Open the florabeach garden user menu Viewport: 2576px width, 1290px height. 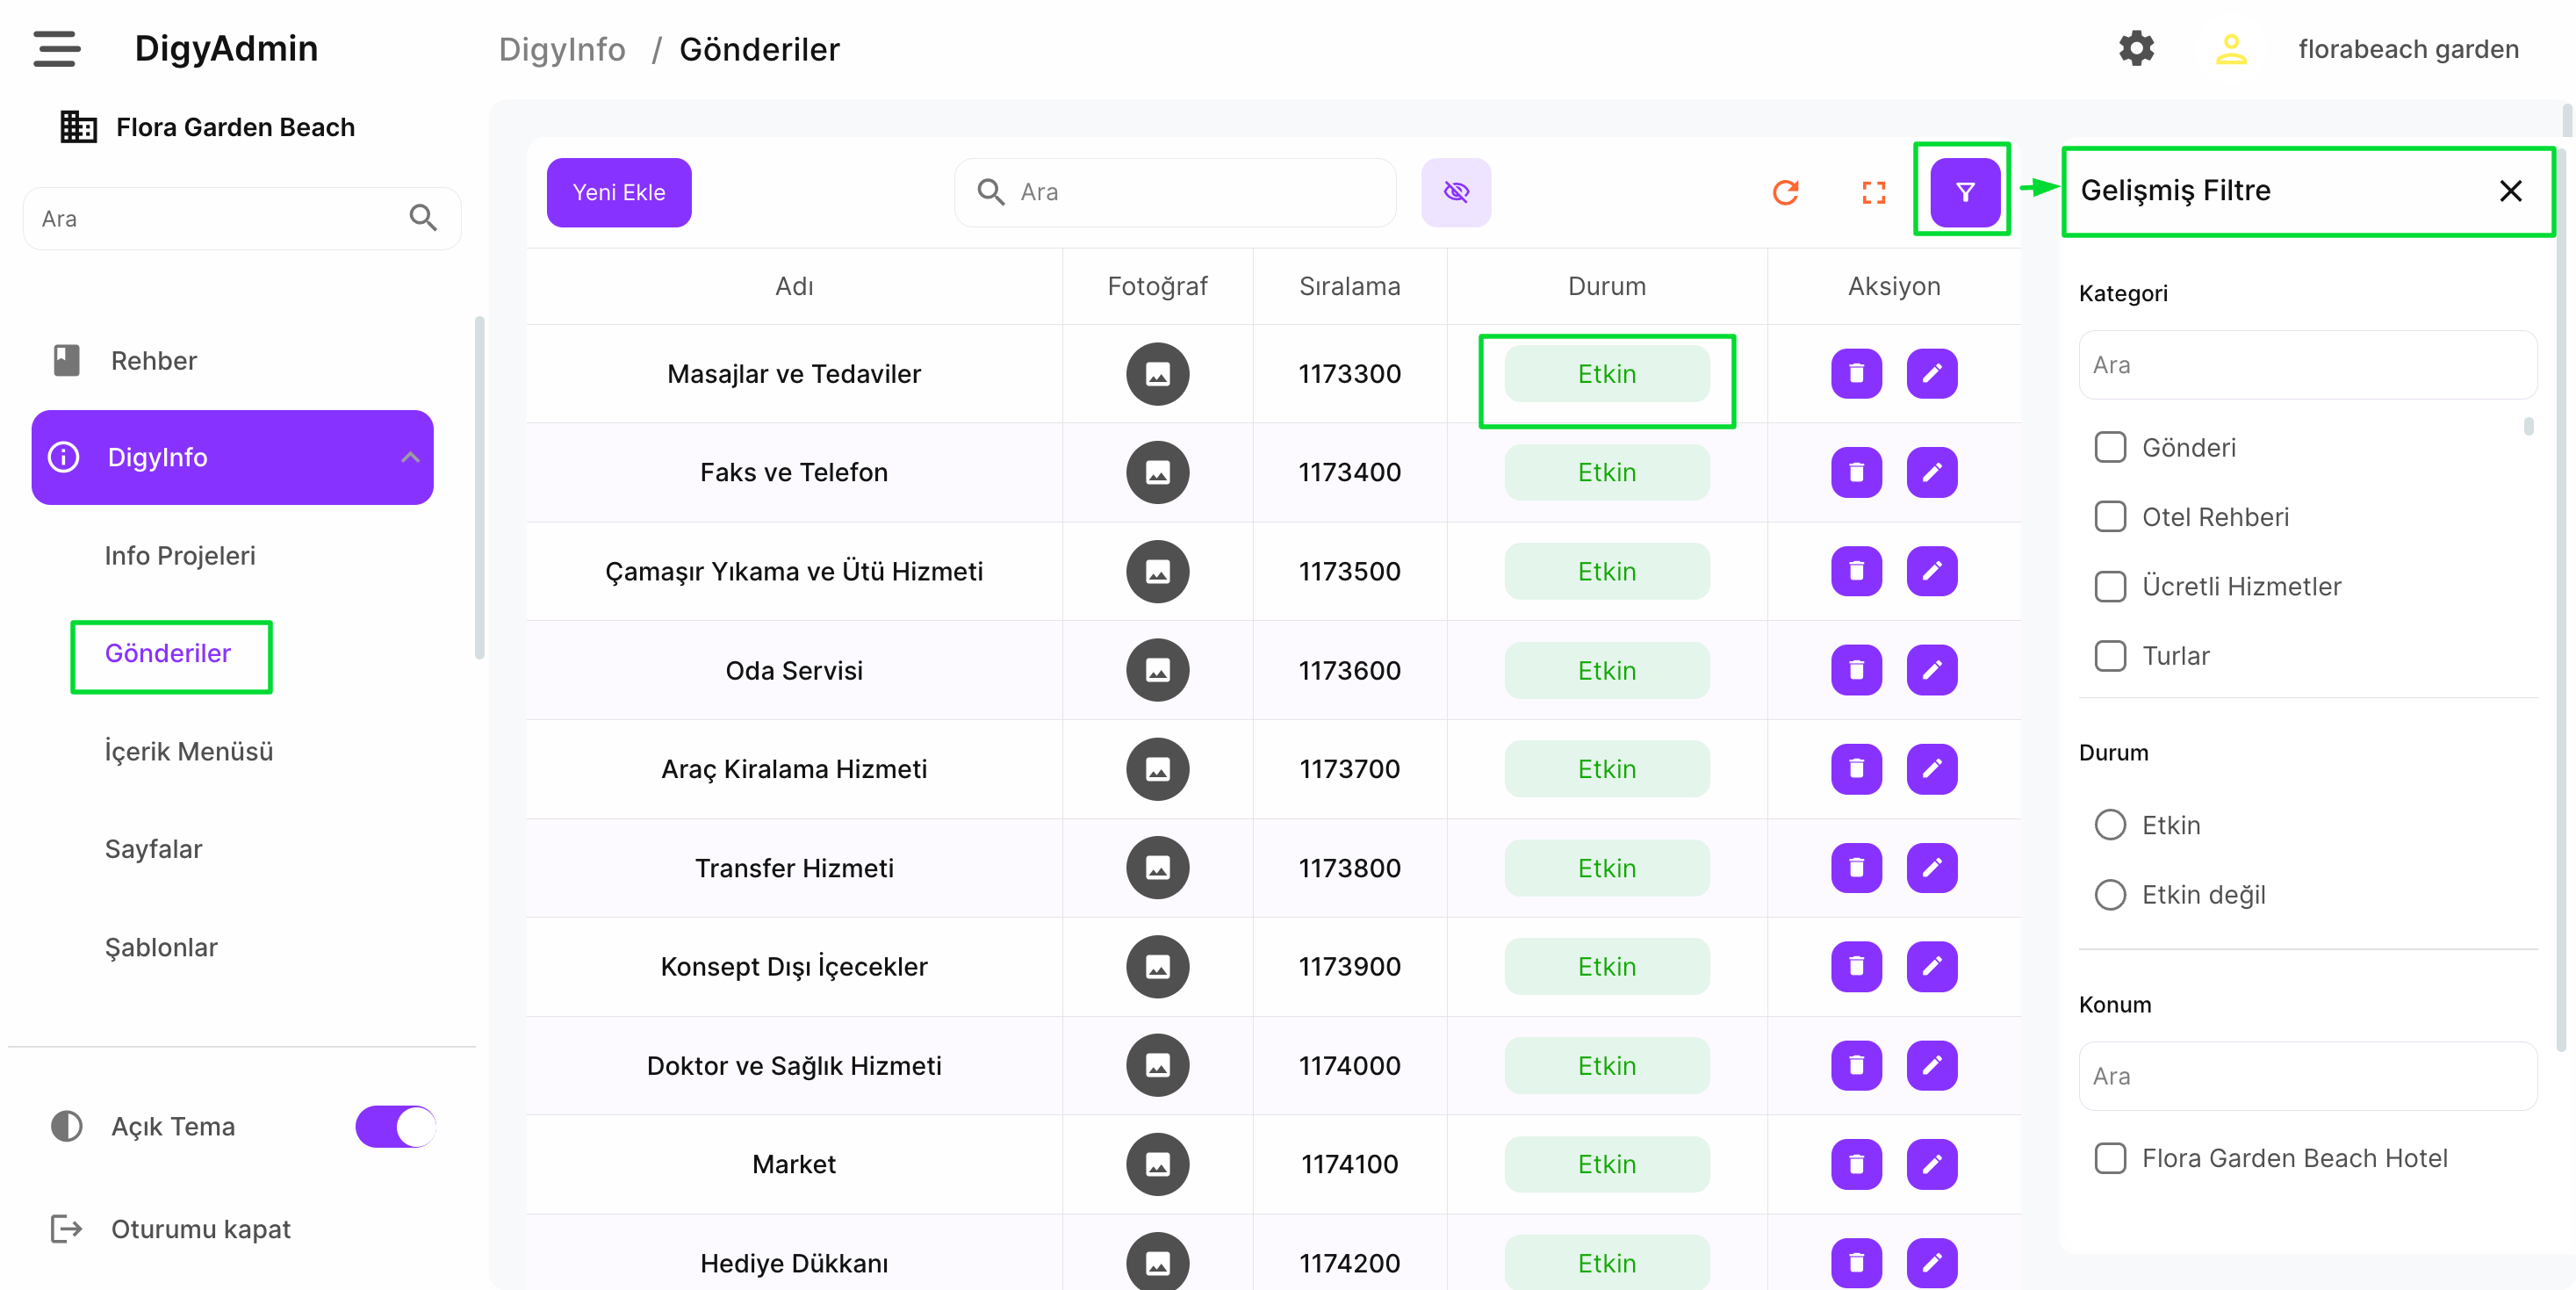pos(2407,49)
